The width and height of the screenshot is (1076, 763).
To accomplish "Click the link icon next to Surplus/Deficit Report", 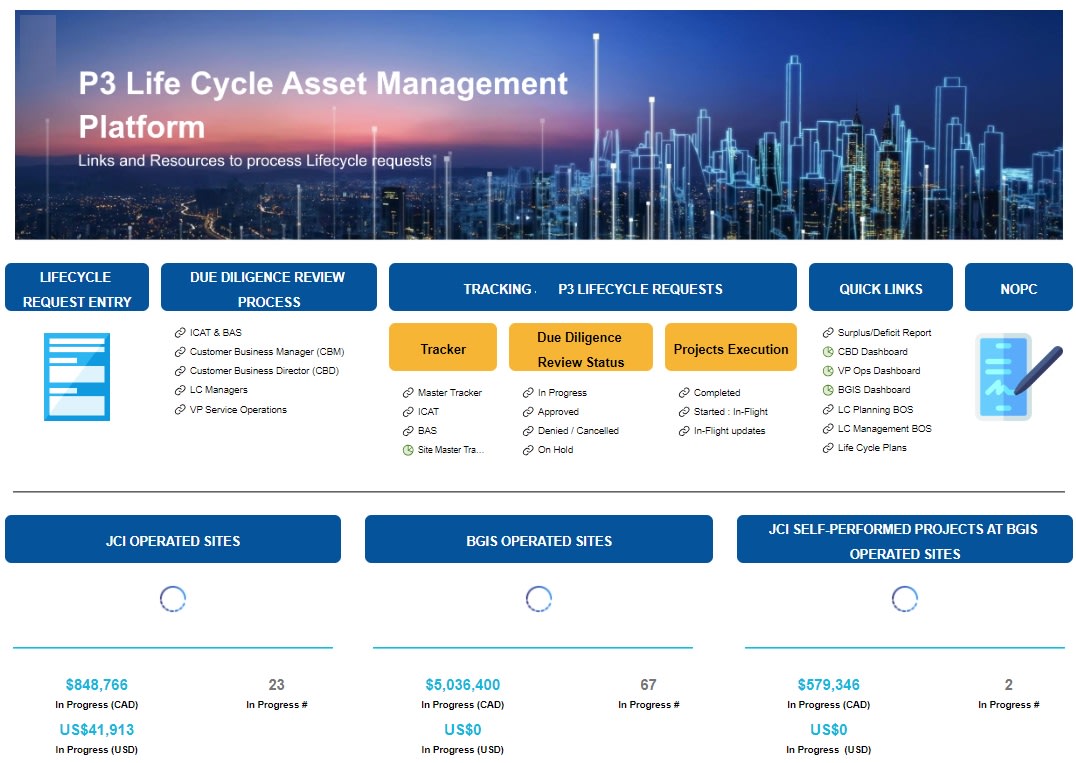I will point(829,334).
